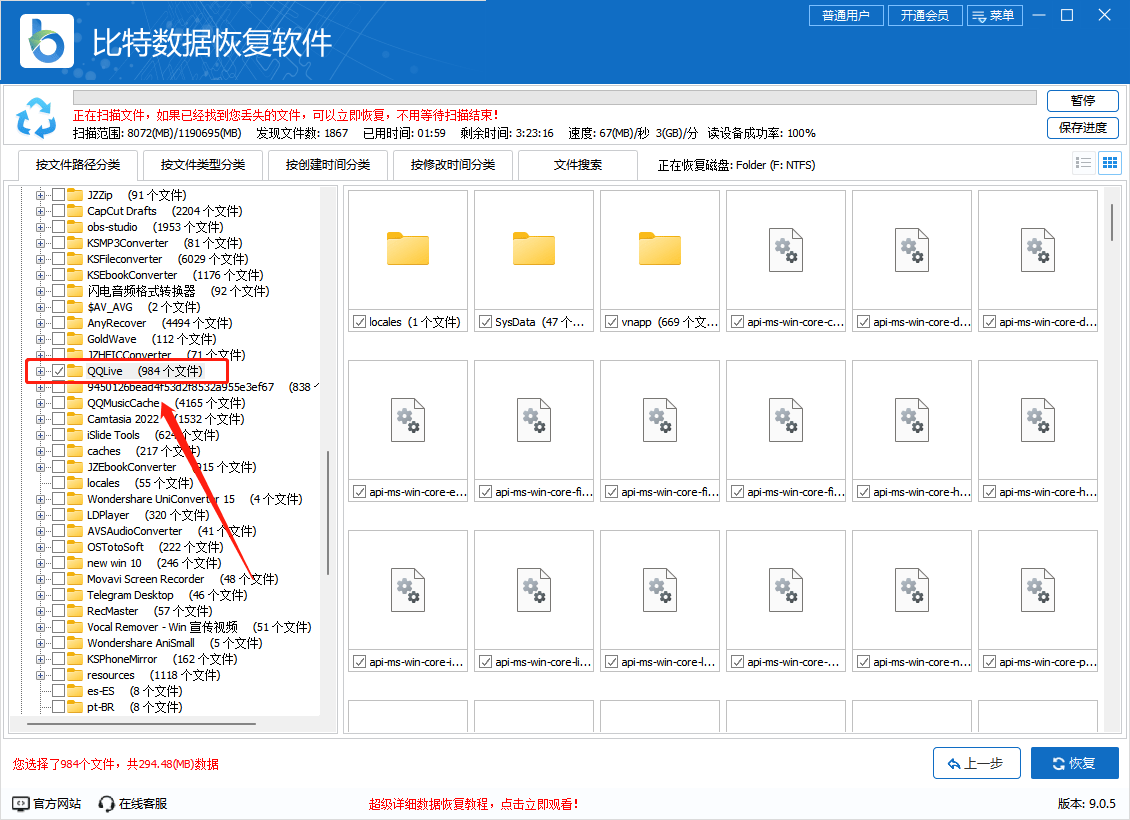Click the 恢复 button

1075,763
